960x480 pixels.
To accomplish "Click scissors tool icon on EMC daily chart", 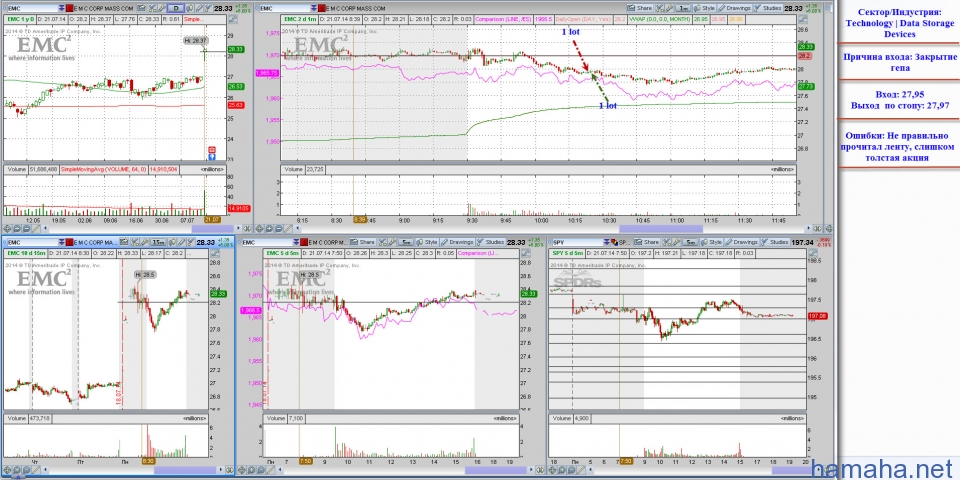I will pos(152,8).
